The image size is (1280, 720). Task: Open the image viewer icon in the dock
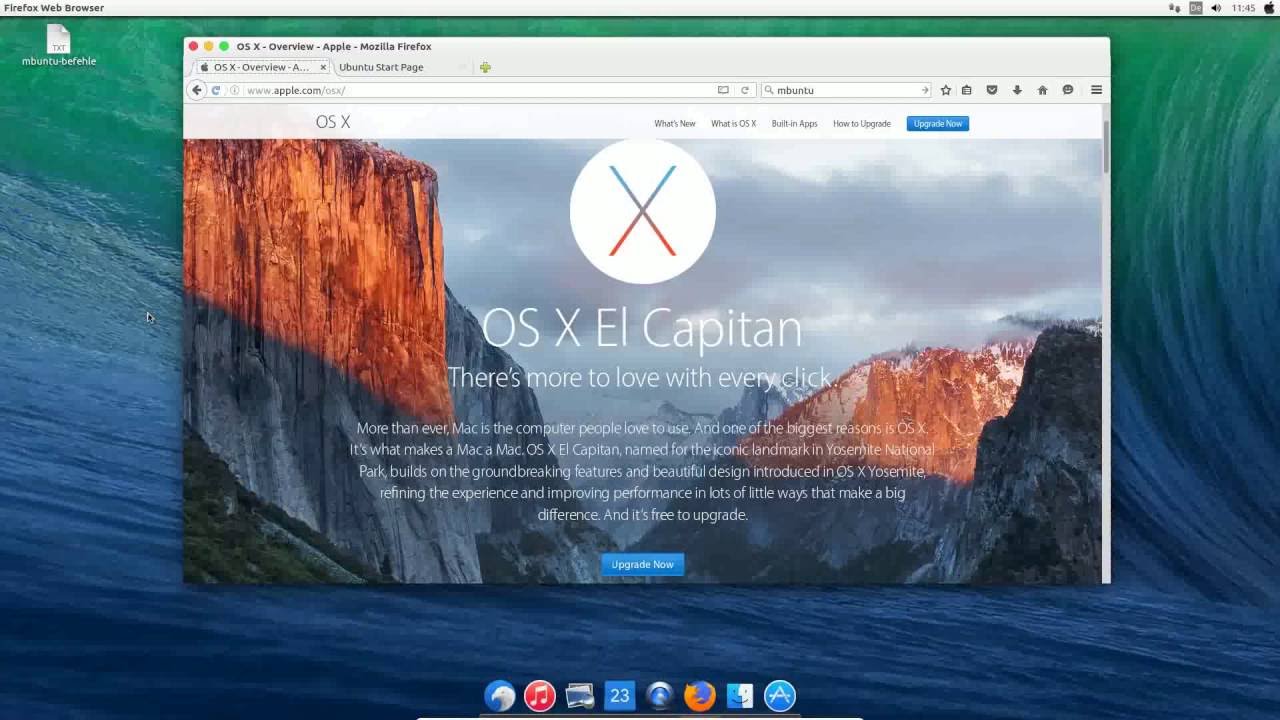pyautogui.click(x=580, y=695)
